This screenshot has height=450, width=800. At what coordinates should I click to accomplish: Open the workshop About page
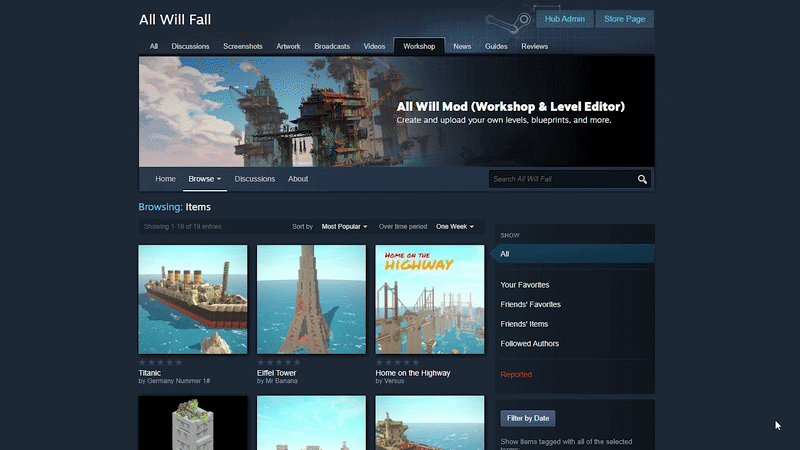pos(298,179)
